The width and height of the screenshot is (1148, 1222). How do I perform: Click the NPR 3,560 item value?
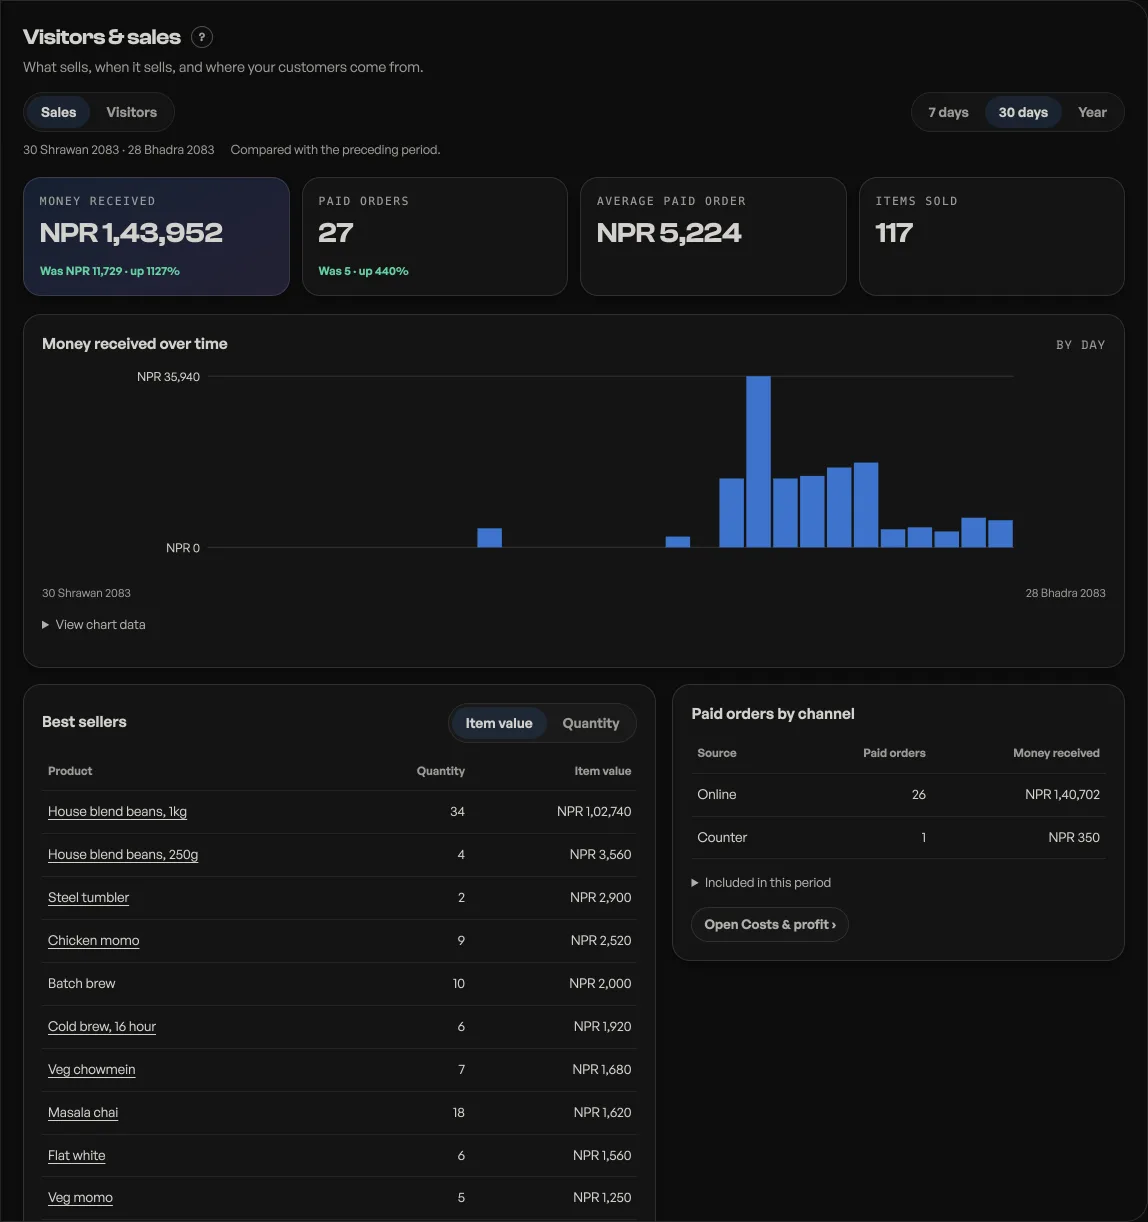[600, 854]
